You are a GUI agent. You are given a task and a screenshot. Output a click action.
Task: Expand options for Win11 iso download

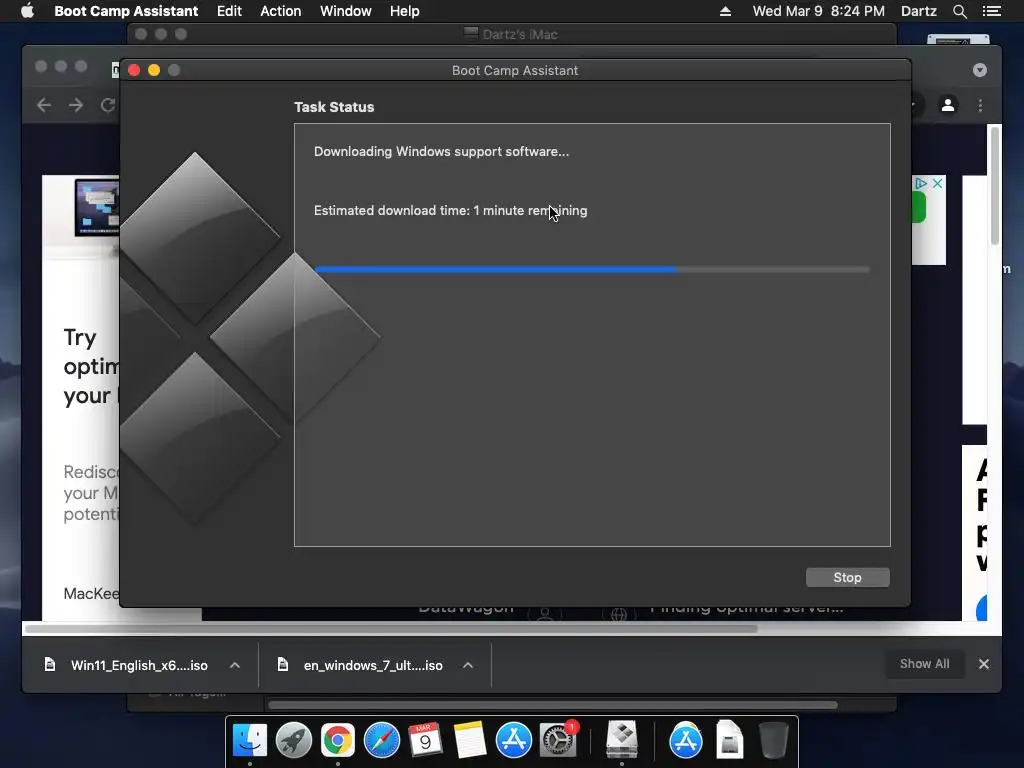[x=235, y=665]
